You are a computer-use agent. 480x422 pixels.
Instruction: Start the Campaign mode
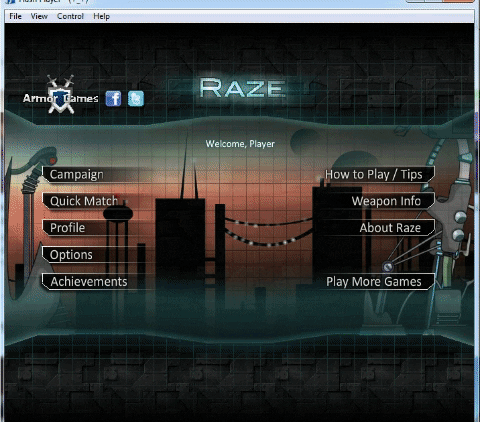(97, 175)
